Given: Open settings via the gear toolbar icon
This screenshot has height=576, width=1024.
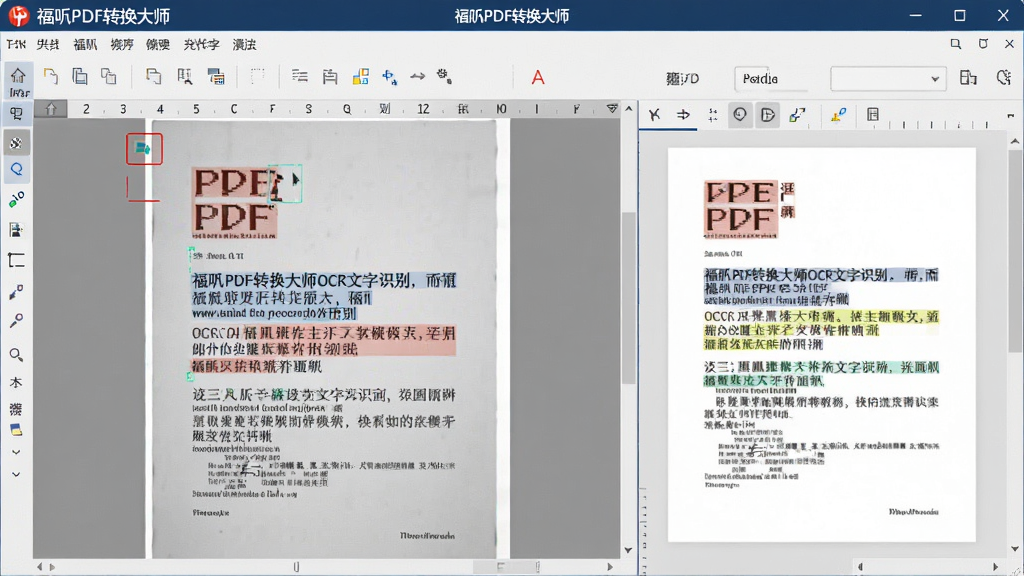Looking at the screenshot, I should (x=444, y=76).
